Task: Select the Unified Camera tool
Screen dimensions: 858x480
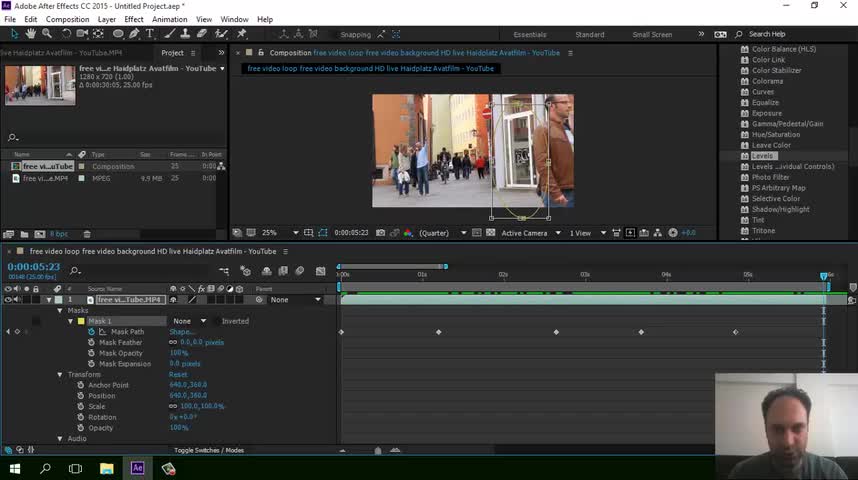Action: coord(82,34)
